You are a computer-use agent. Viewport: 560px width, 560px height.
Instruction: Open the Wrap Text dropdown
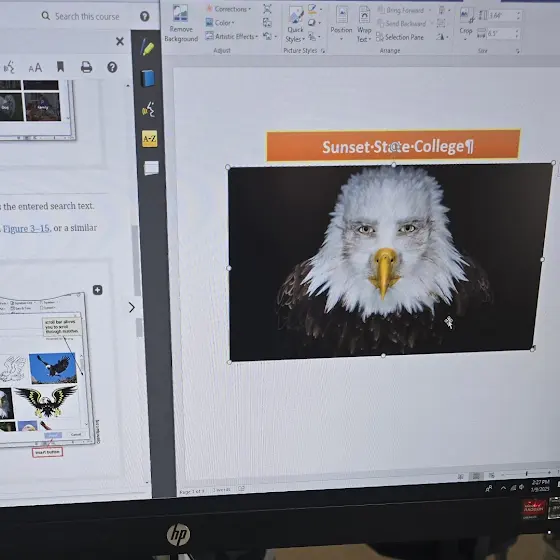364,24
